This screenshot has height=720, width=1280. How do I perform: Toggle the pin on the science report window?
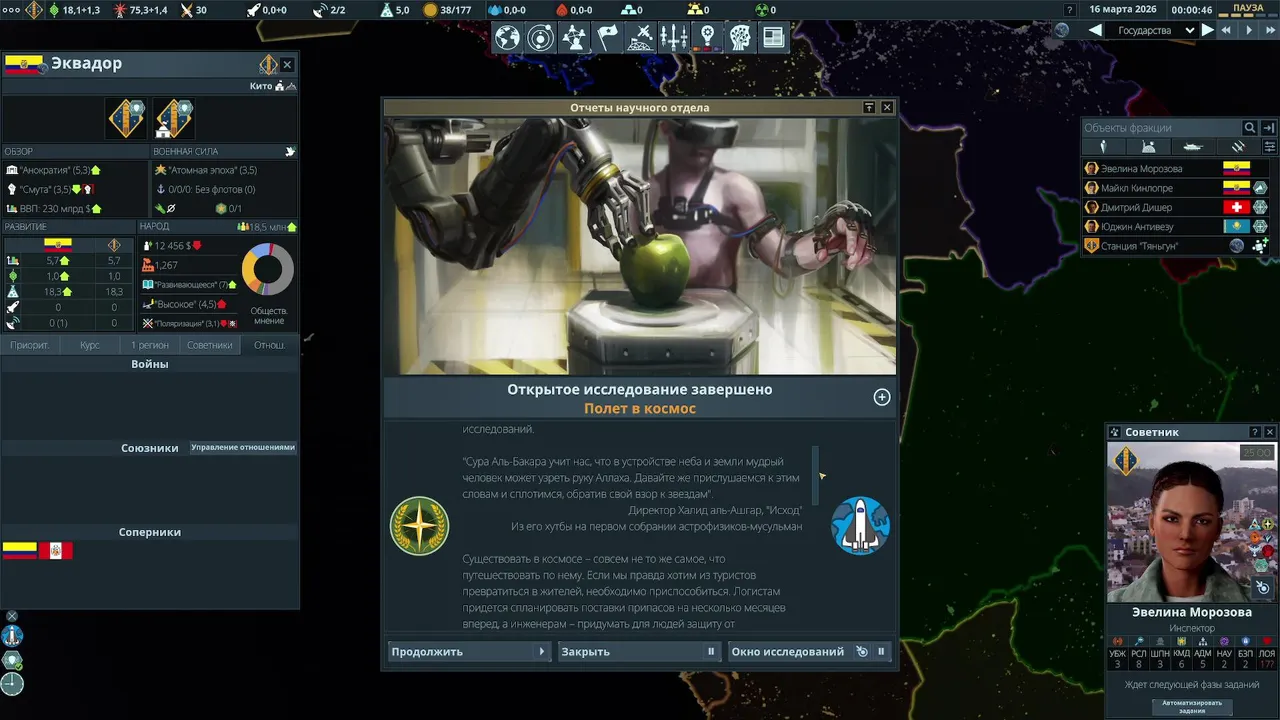coord(869,107)
